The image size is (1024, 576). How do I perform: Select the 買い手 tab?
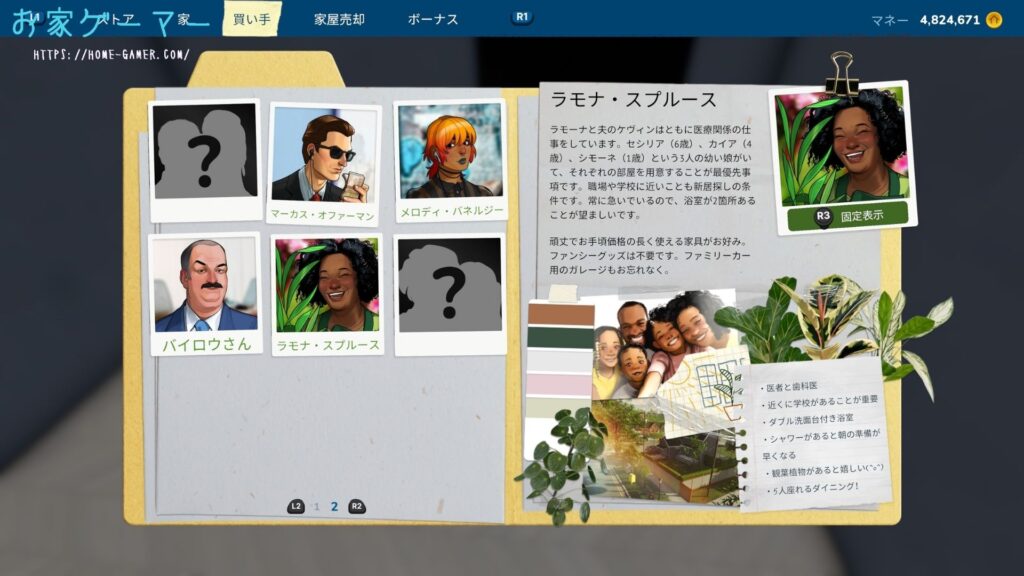252,18
